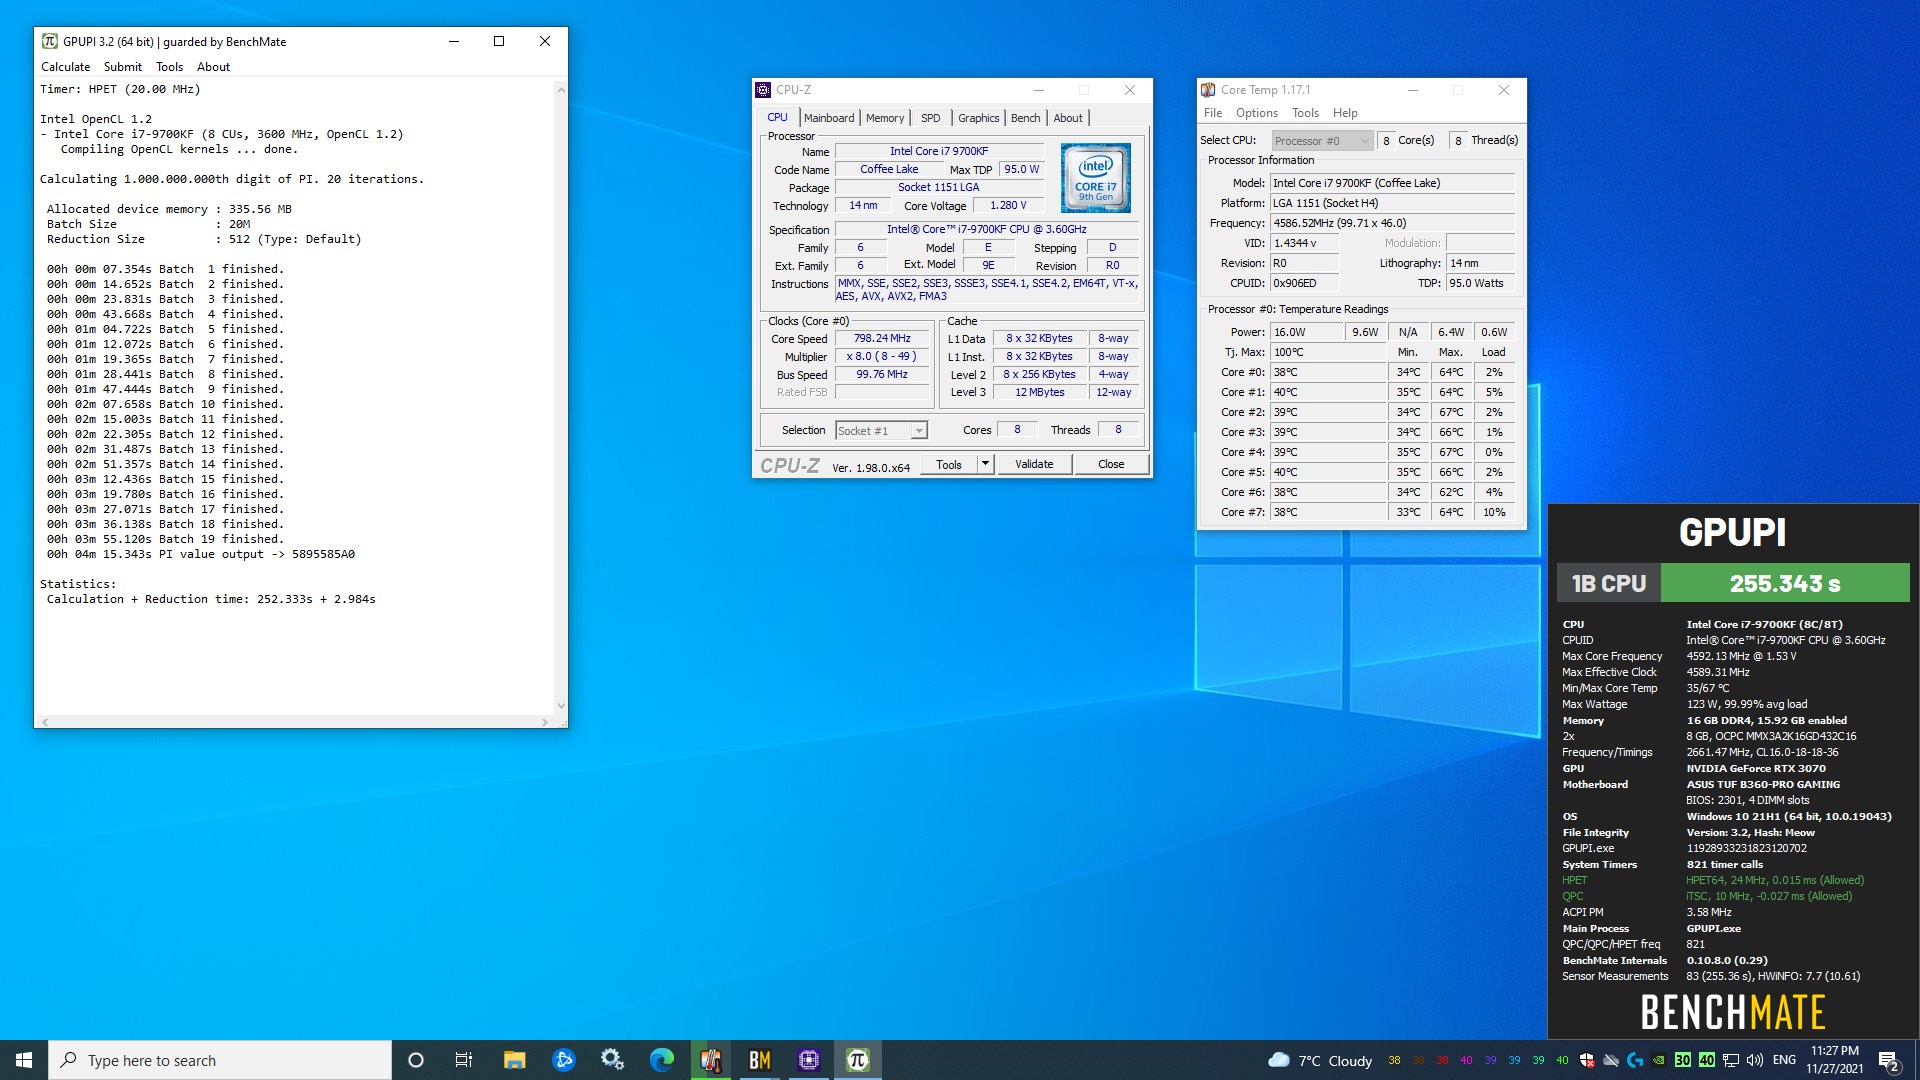The image size is (1920, 1080).
Task: Switch to BenchMate BM taskbar icon
Action: pyautogui.click(x=760, y=1060)
